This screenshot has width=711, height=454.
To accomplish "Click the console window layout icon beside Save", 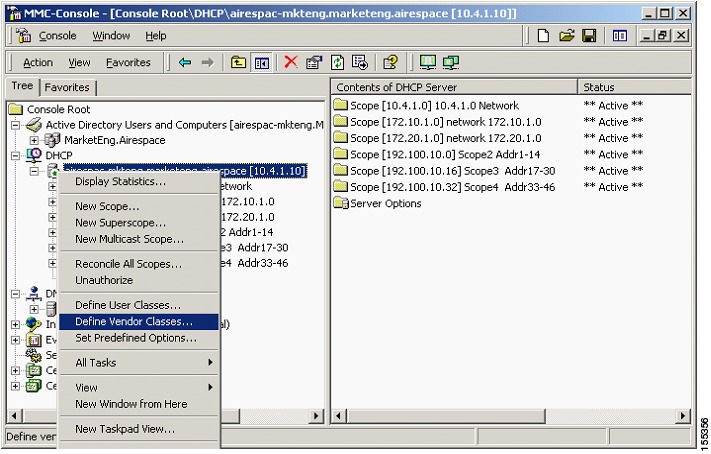I will point(619,35).
